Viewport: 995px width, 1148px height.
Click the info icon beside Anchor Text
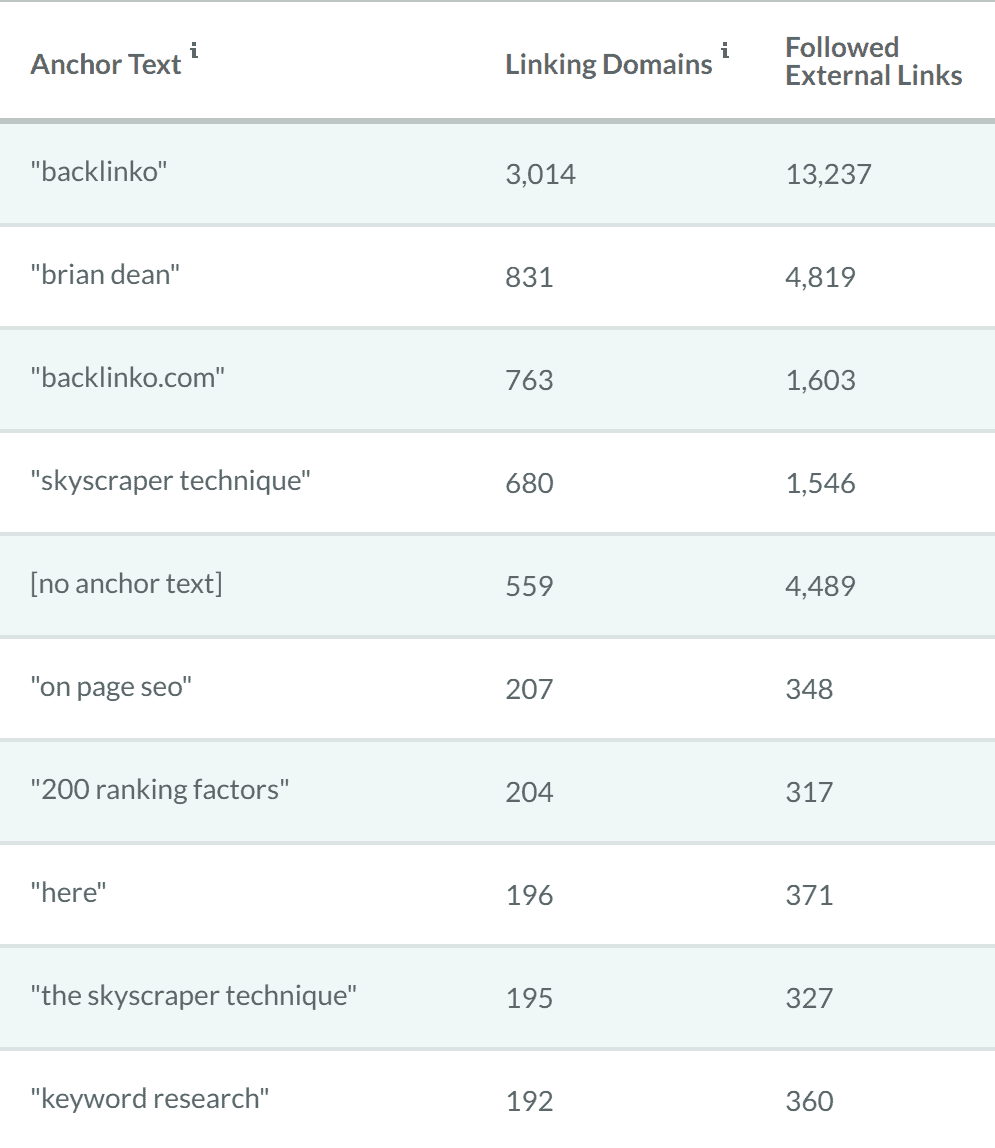(x=194, y=51)
